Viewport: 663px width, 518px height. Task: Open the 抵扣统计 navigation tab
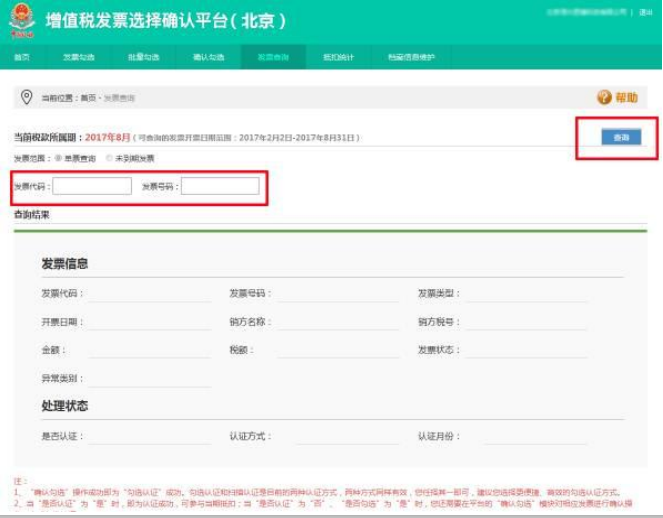click(338, 57)
